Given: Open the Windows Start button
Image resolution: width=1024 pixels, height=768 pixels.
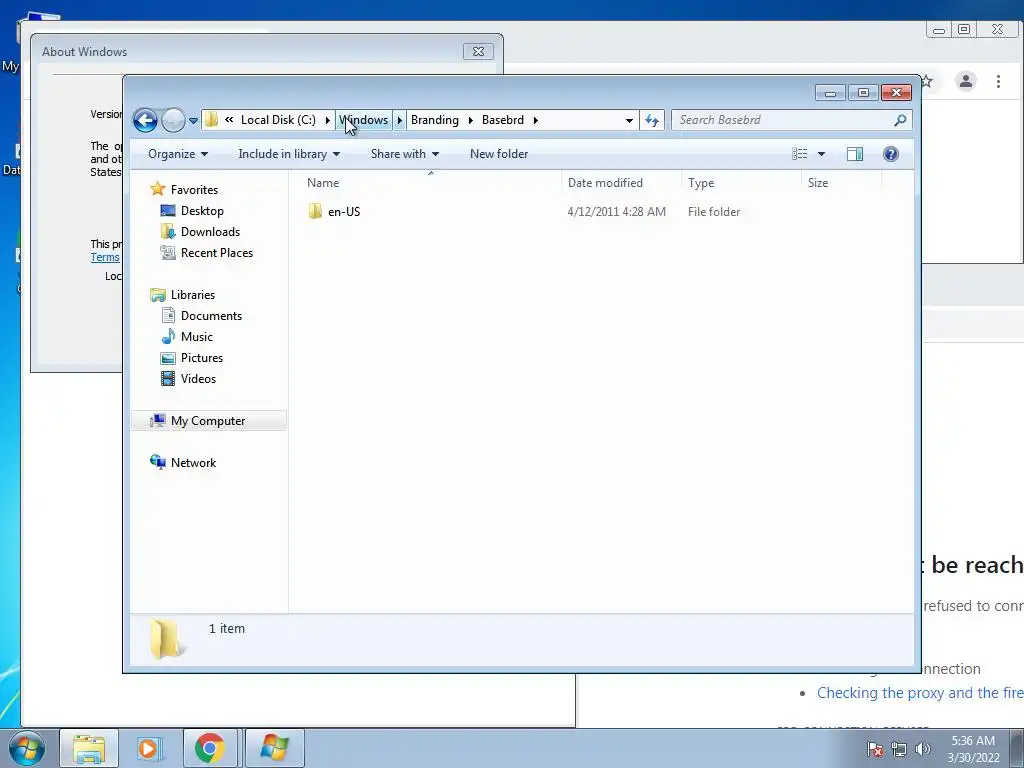Looking at the screenshot, I should (x=27, y=748).
